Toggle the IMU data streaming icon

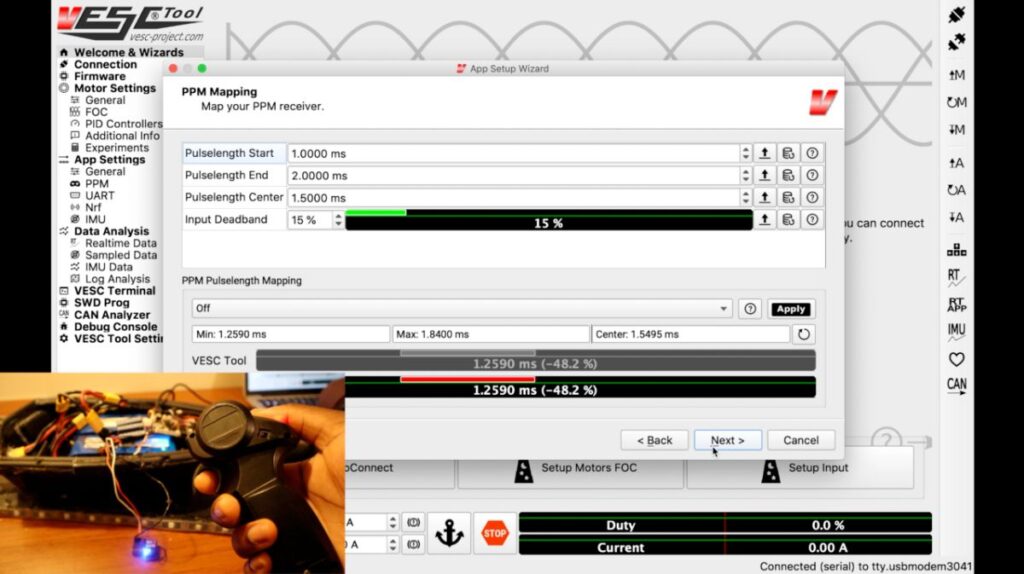tap(957, 332)
